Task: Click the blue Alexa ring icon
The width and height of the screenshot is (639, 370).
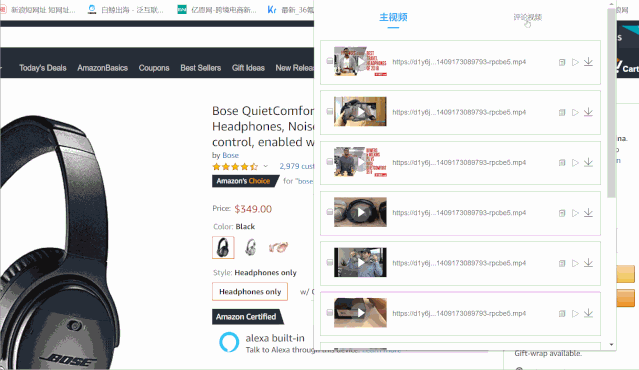Action: click(x=229, y=342)
